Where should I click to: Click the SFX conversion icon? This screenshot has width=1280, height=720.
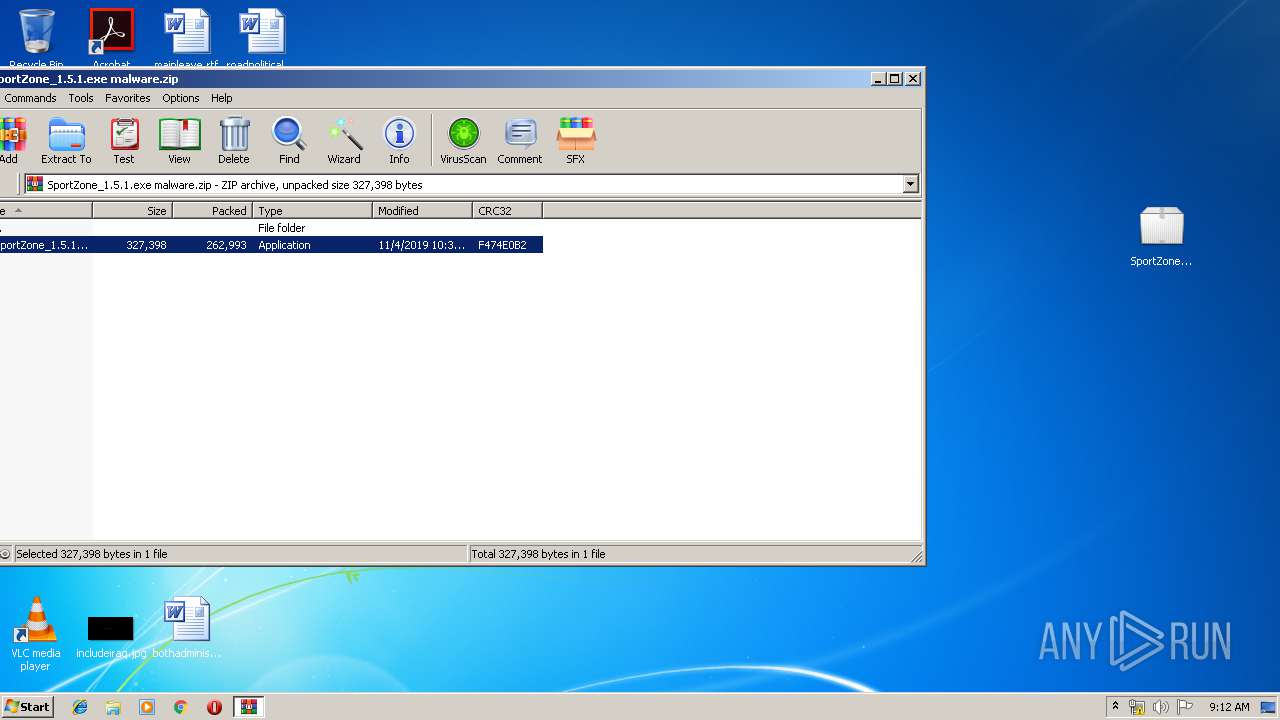(x=576, y=141)
